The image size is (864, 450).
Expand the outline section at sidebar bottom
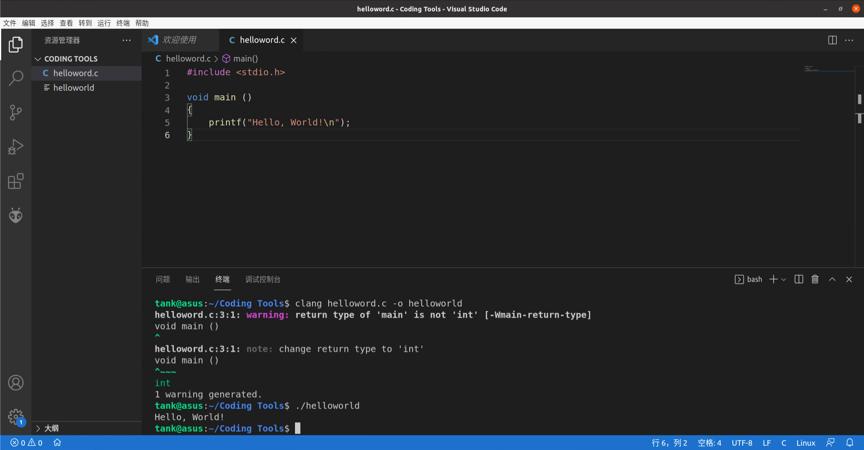[87, 428]
